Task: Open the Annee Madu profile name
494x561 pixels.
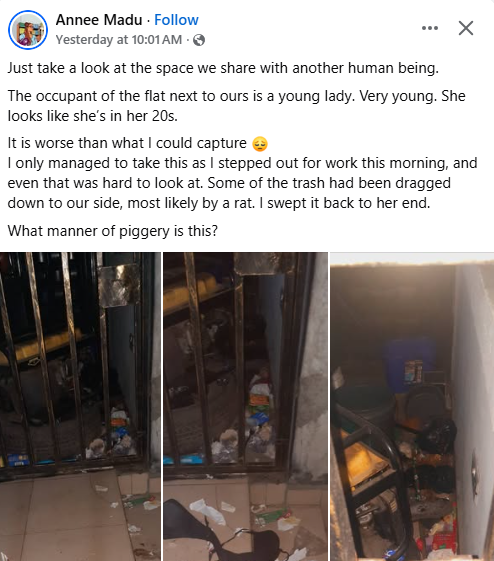Action: click(99, 20)
